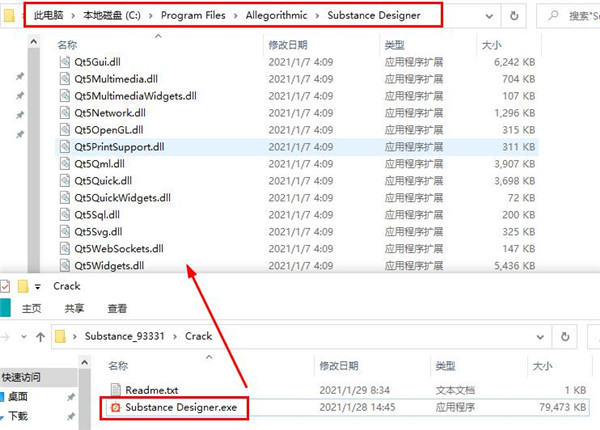Screen dimensions: 600x430
Task: Click the 79,473 KB size cell
Action: point(563,407)
